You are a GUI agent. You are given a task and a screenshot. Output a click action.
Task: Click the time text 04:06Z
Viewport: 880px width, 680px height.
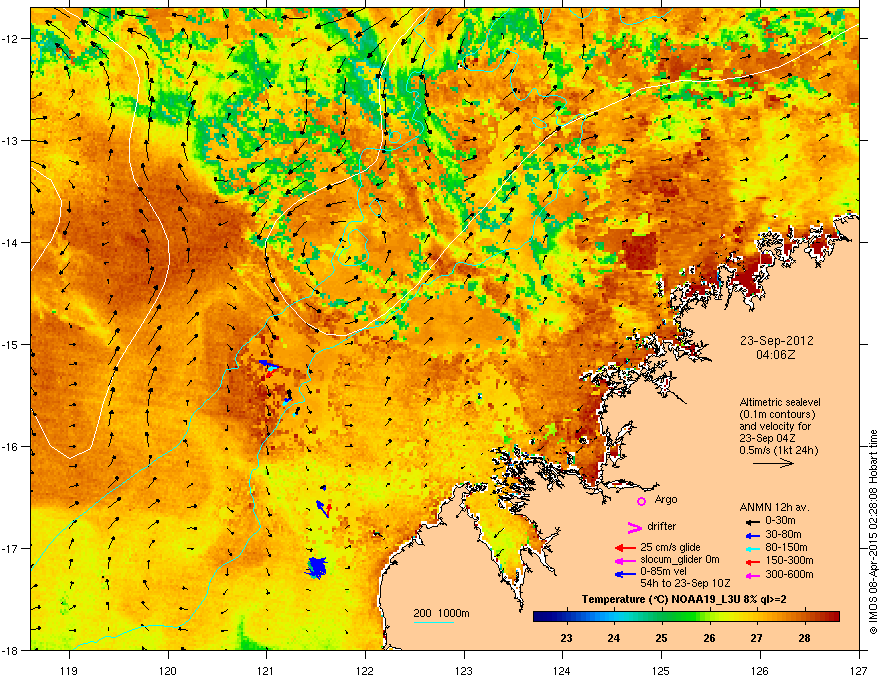(x=776, y=355)
